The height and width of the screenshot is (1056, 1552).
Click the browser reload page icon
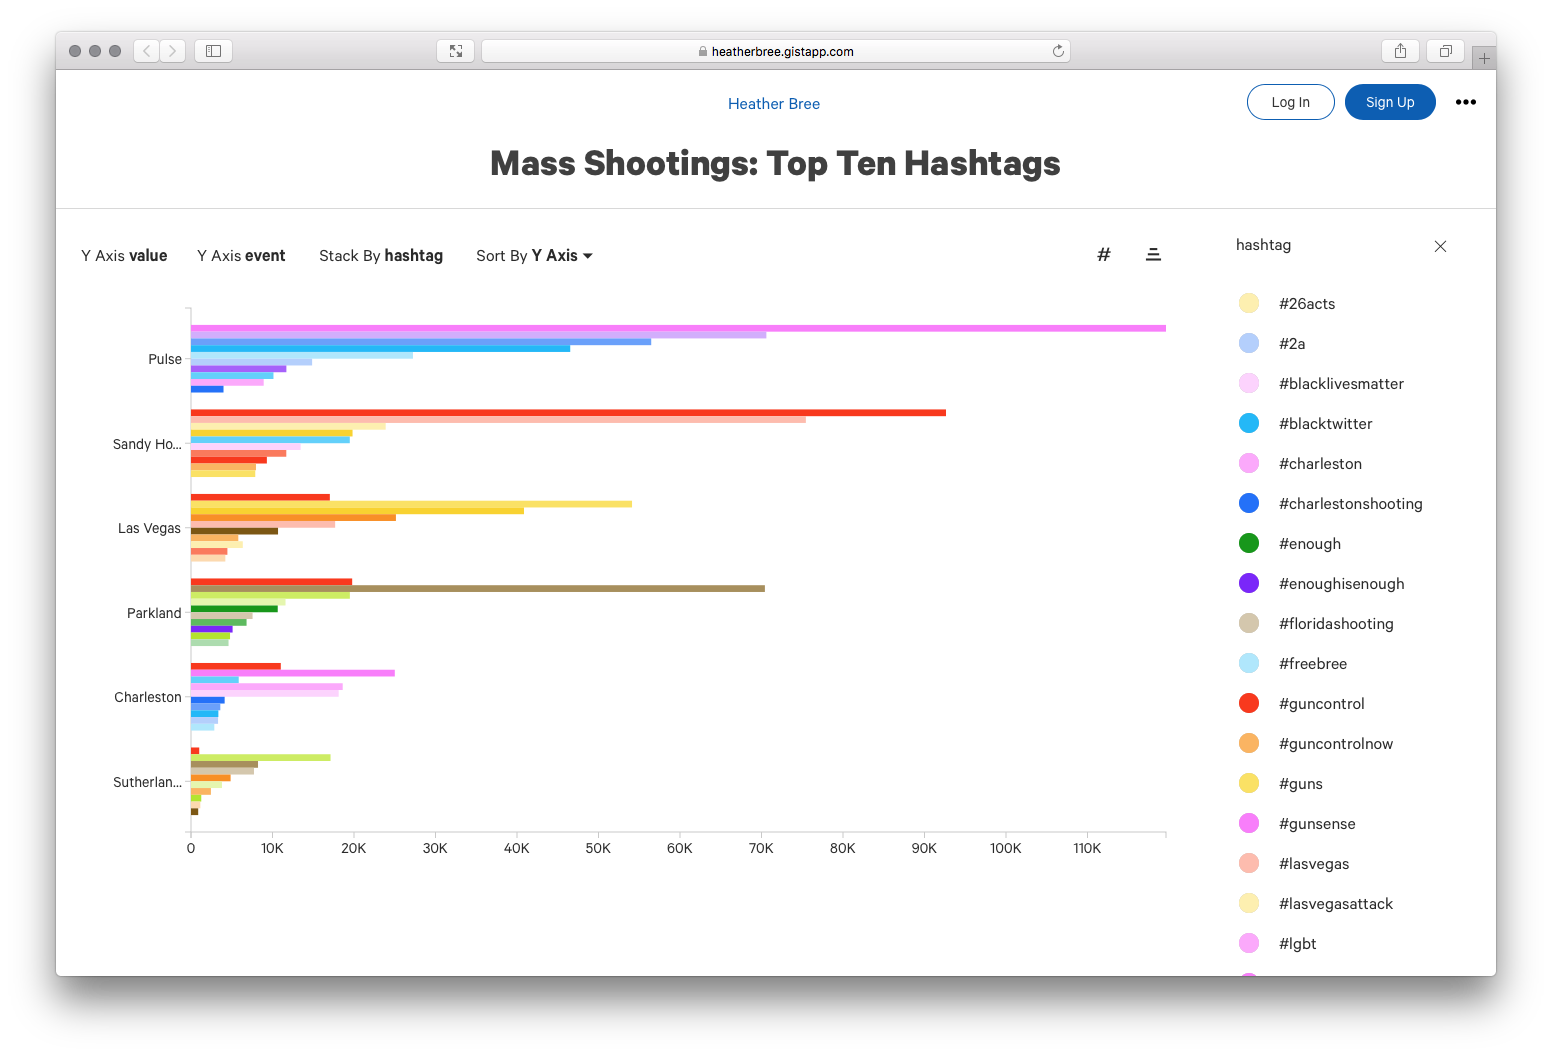pos(1058,51)
